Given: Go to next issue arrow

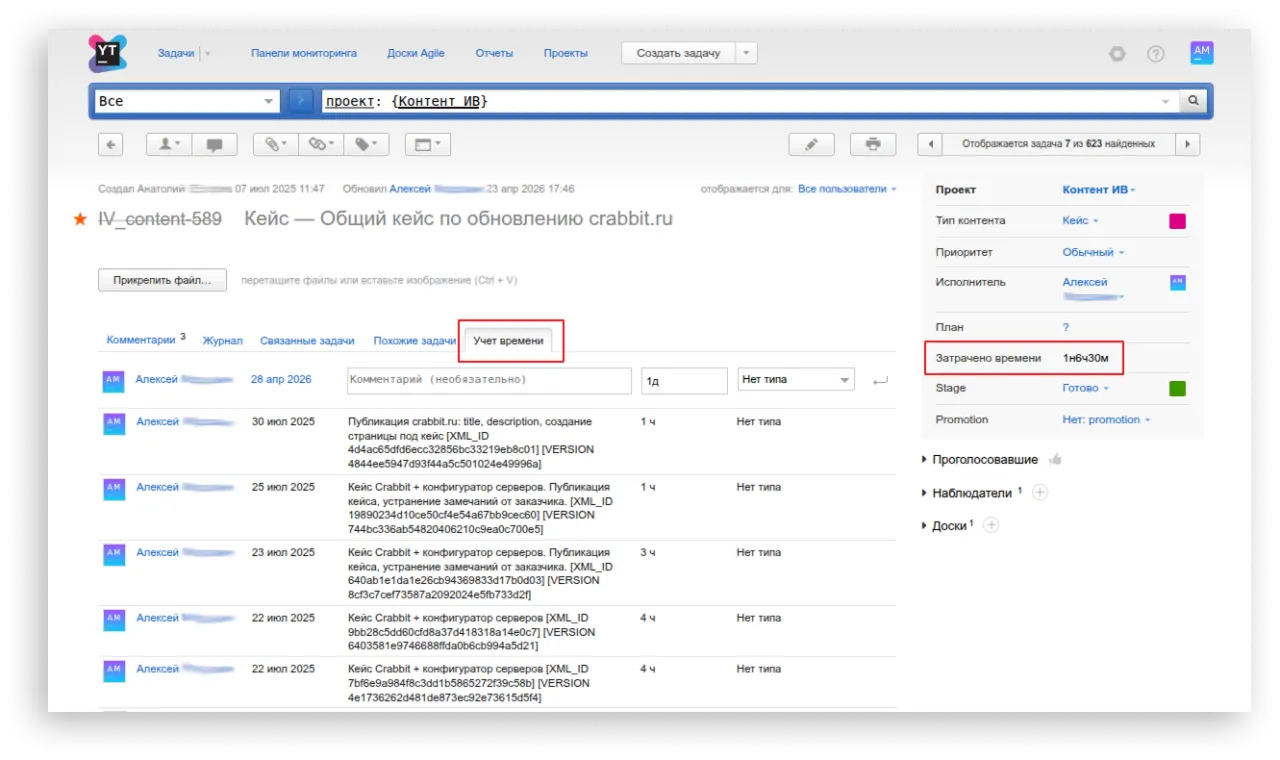Looking at the screenshot, I should (x=1187, y=144).
